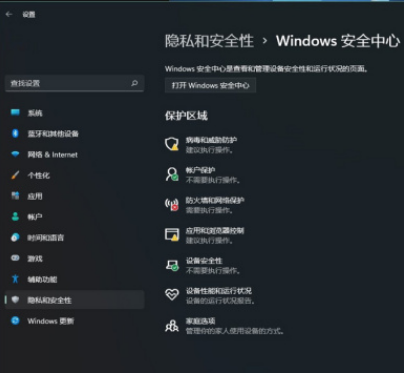The image size is (404, 373).
Task: Focus the 查找设置 search box
Action: [x=75, y=83]
